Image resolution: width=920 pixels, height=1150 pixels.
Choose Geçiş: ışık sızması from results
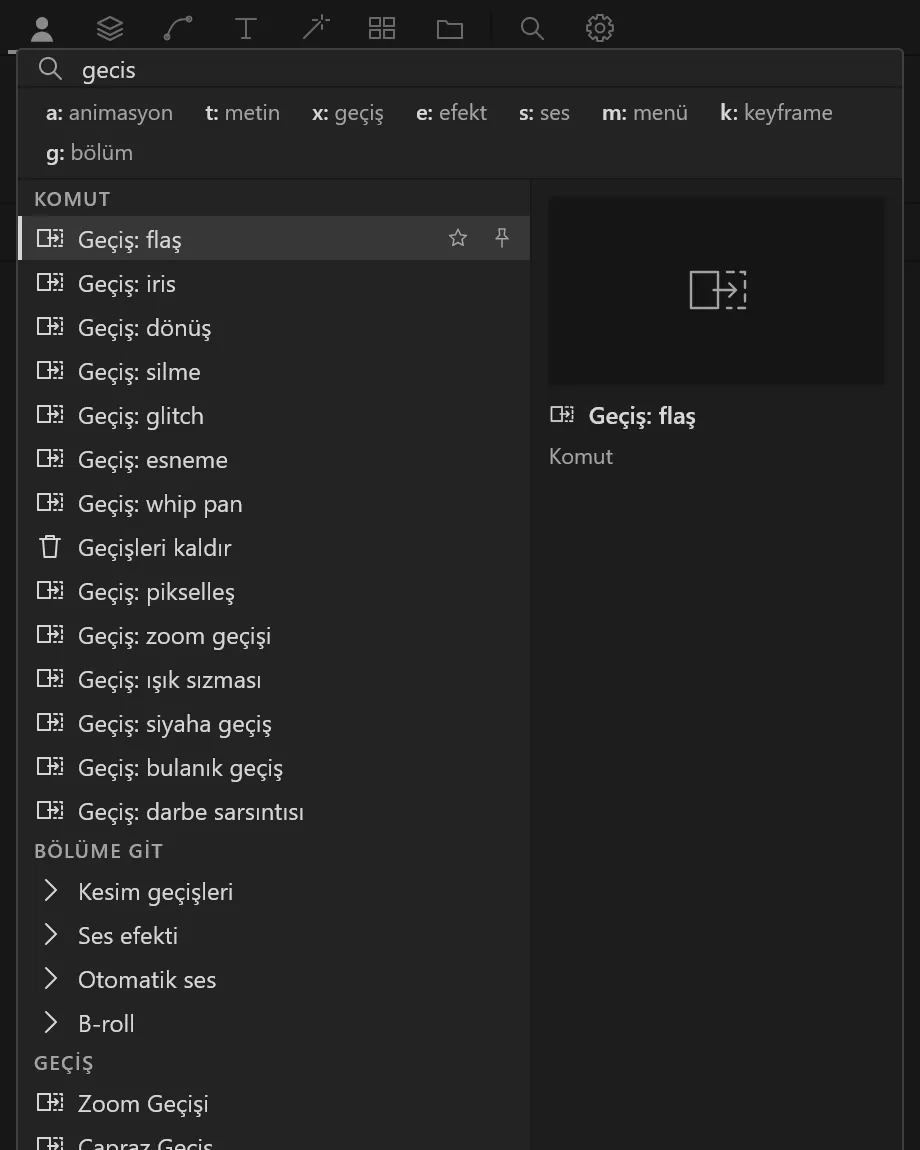point(274,679)
